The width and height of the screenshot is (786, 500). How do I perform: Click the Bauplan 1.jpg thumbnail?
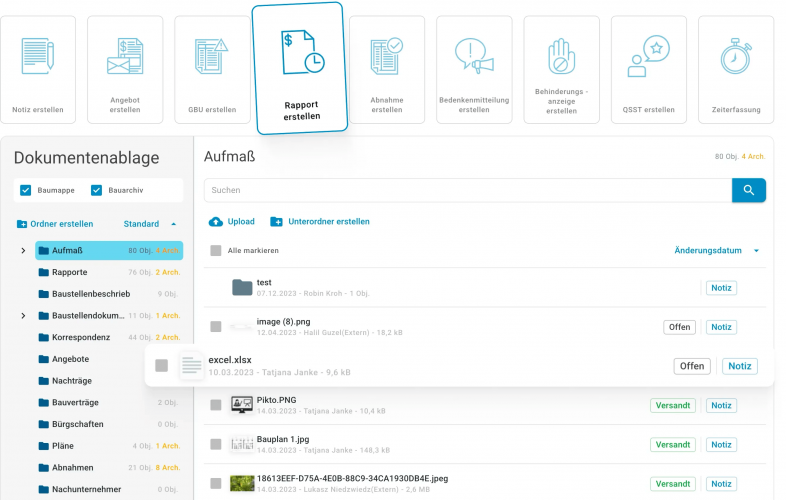tap(242, 444)
